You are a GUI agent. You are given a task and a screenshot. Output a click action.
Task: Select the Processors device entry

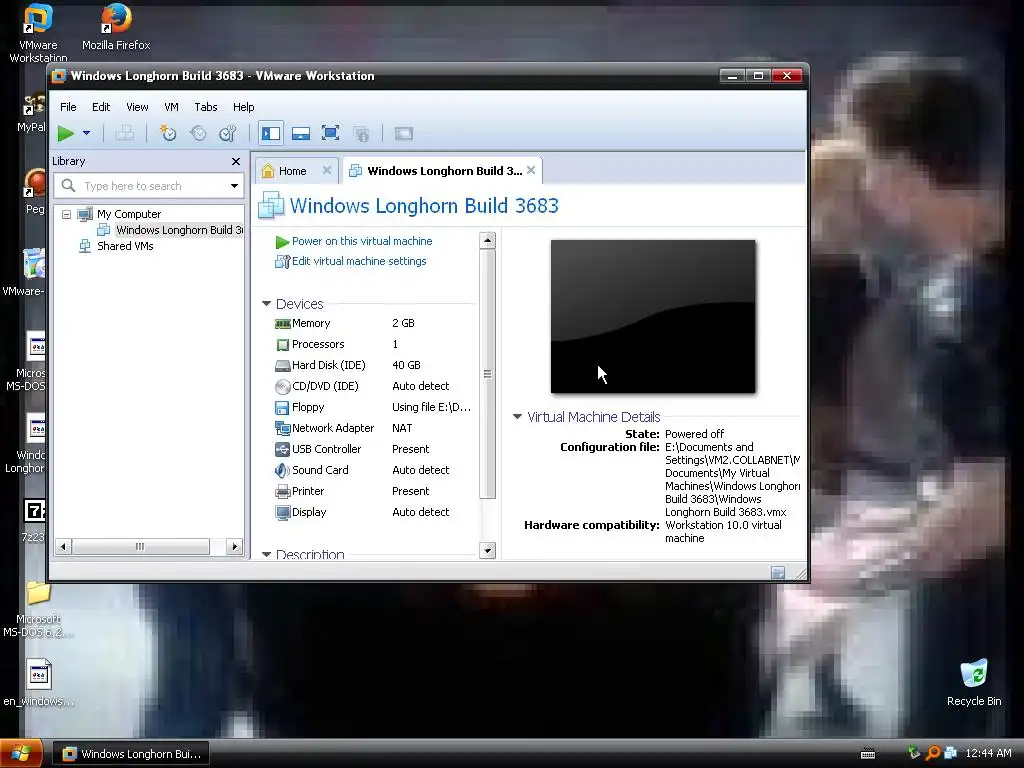(x=372, y=344)
